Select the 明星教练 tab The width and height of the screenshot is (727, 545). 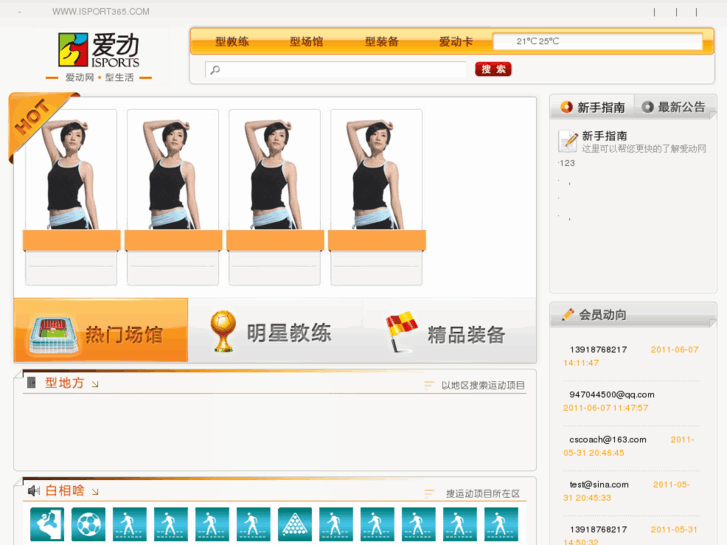(x=275, y=330)
